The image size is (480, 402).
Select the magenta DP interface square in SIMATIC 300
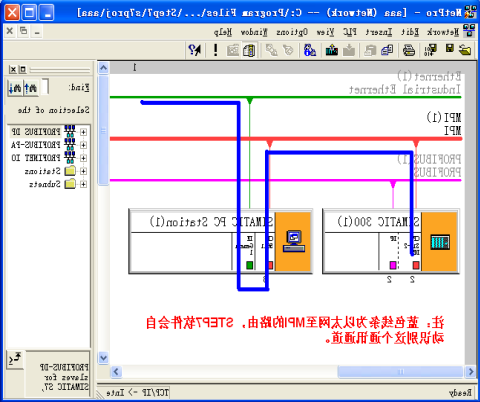[393, 265]
